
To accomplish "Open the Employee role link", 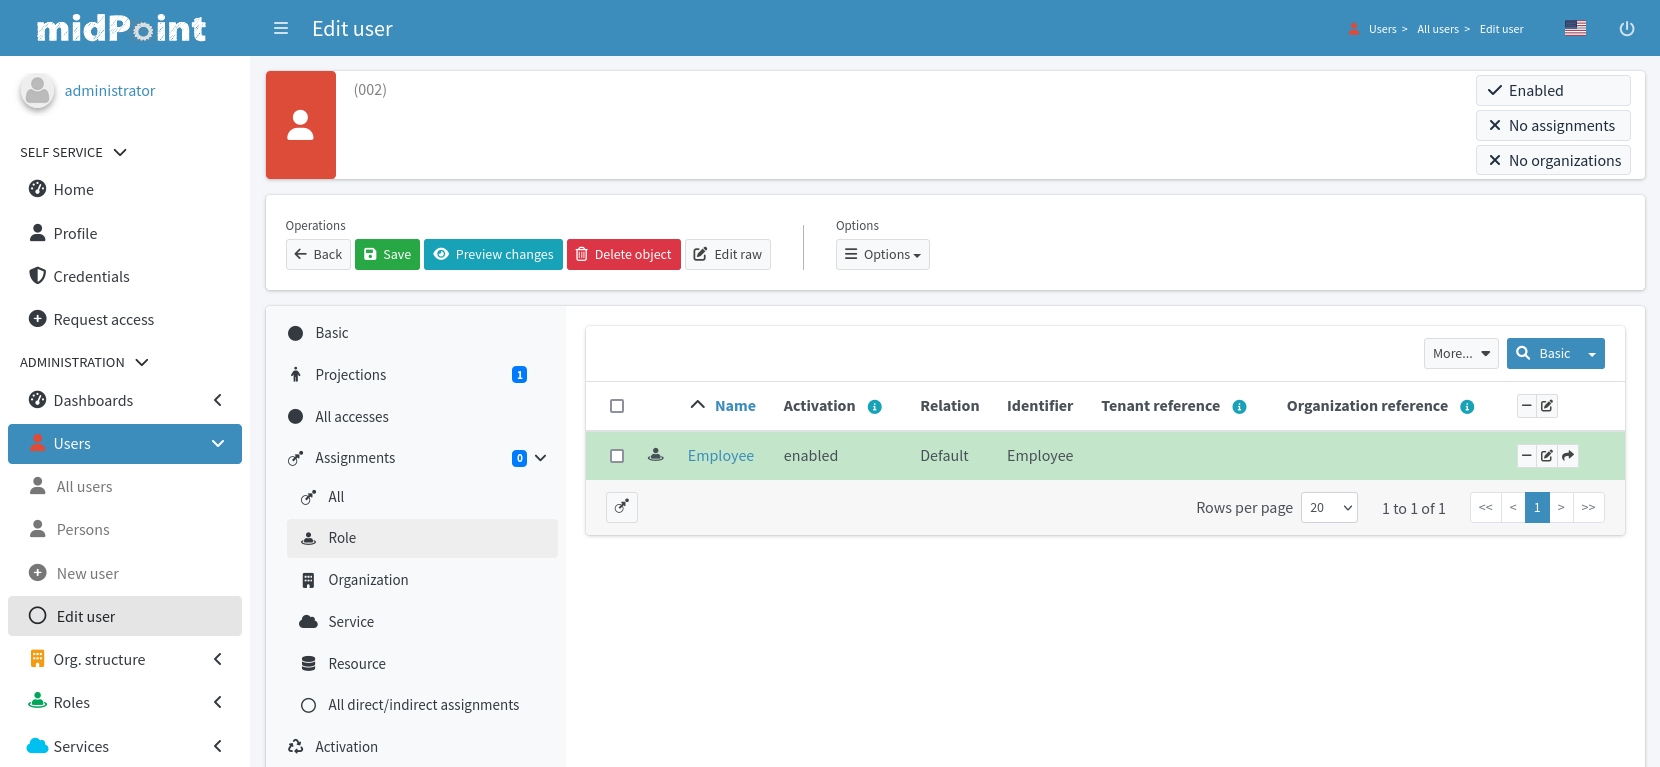I will tap(720, 456).
